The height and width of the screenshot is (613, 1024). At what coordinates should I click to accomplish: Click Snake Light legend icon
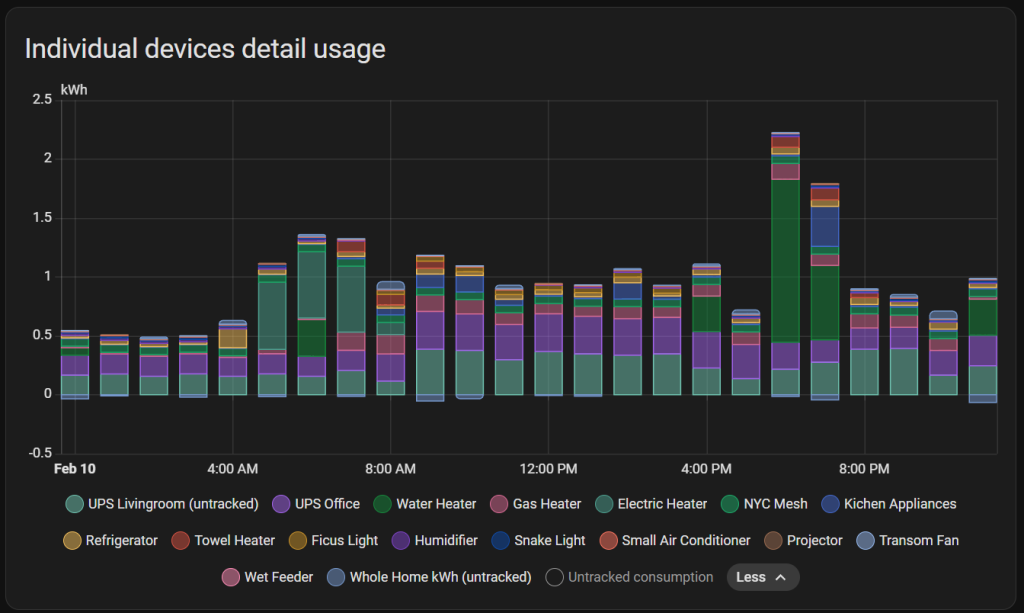(502, 540)
